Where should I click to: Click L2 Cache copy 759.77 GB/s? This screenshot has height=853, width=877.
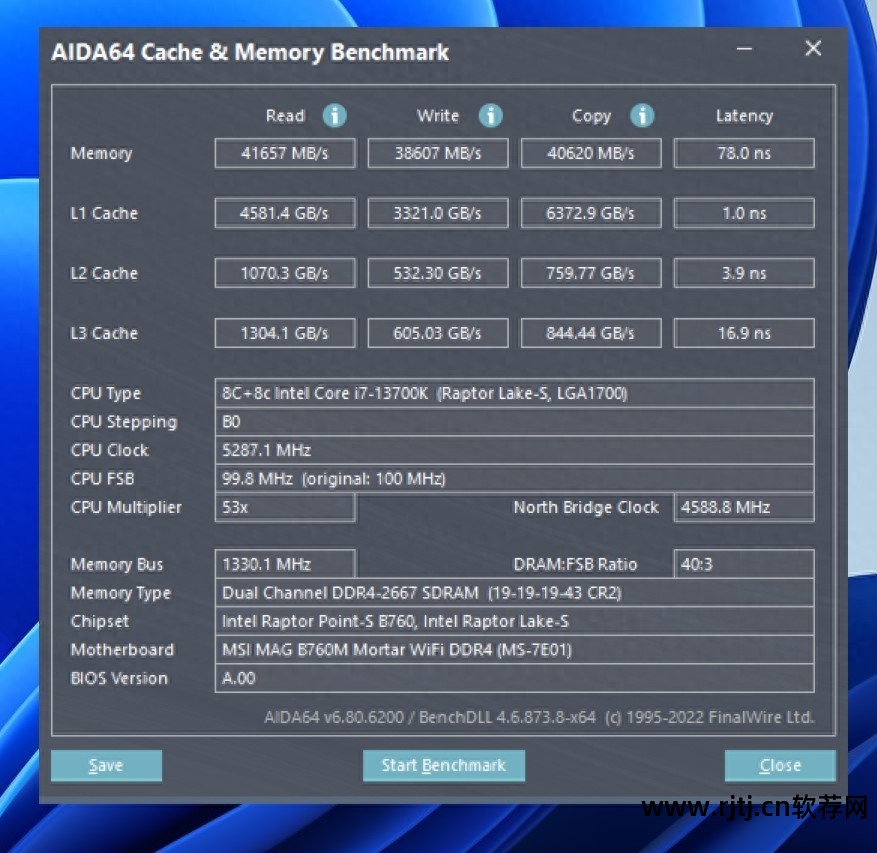(591, 273)
